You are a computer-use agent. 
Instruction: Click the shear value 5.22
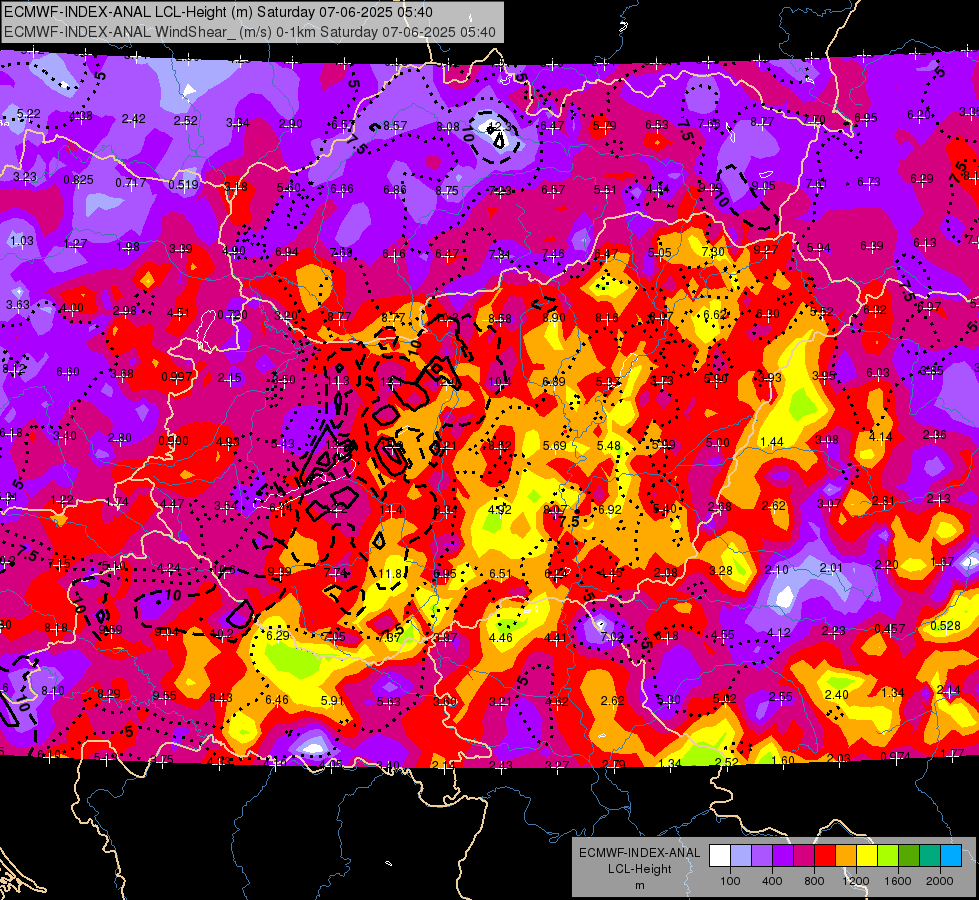[x=29, y=114]
